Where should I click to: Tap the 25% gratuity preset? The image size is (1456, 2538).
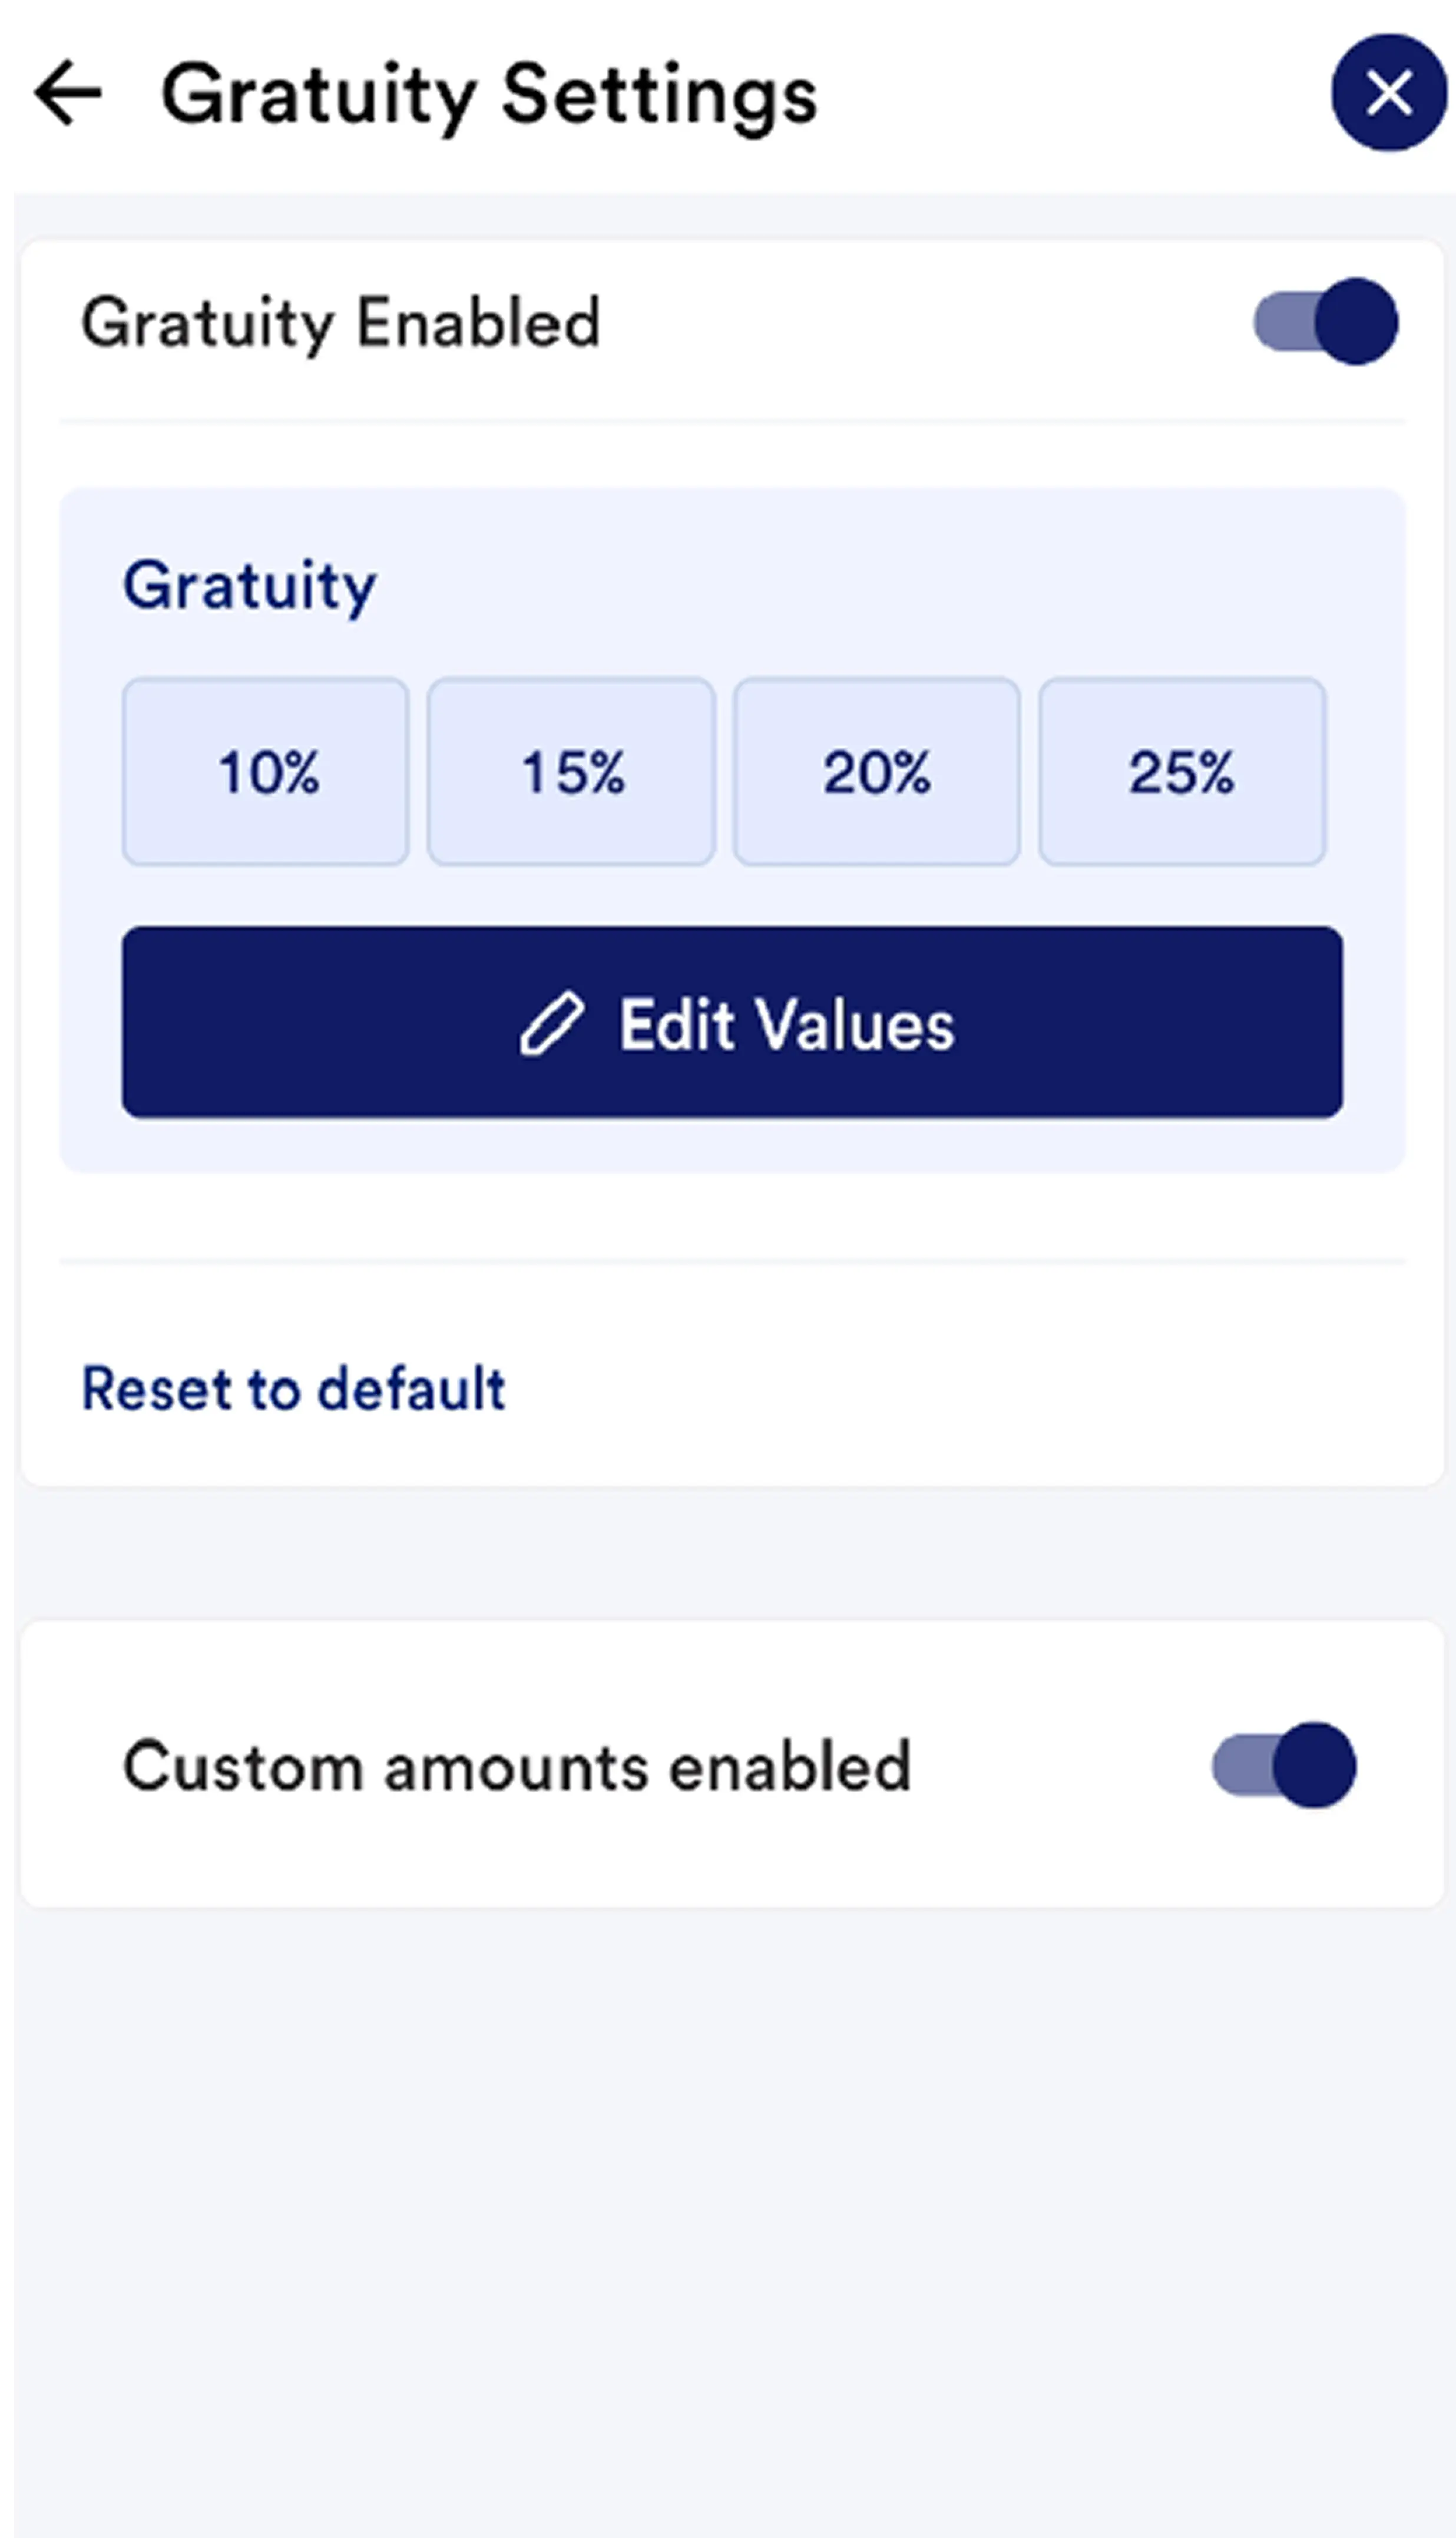click(x=1182, y=771)
